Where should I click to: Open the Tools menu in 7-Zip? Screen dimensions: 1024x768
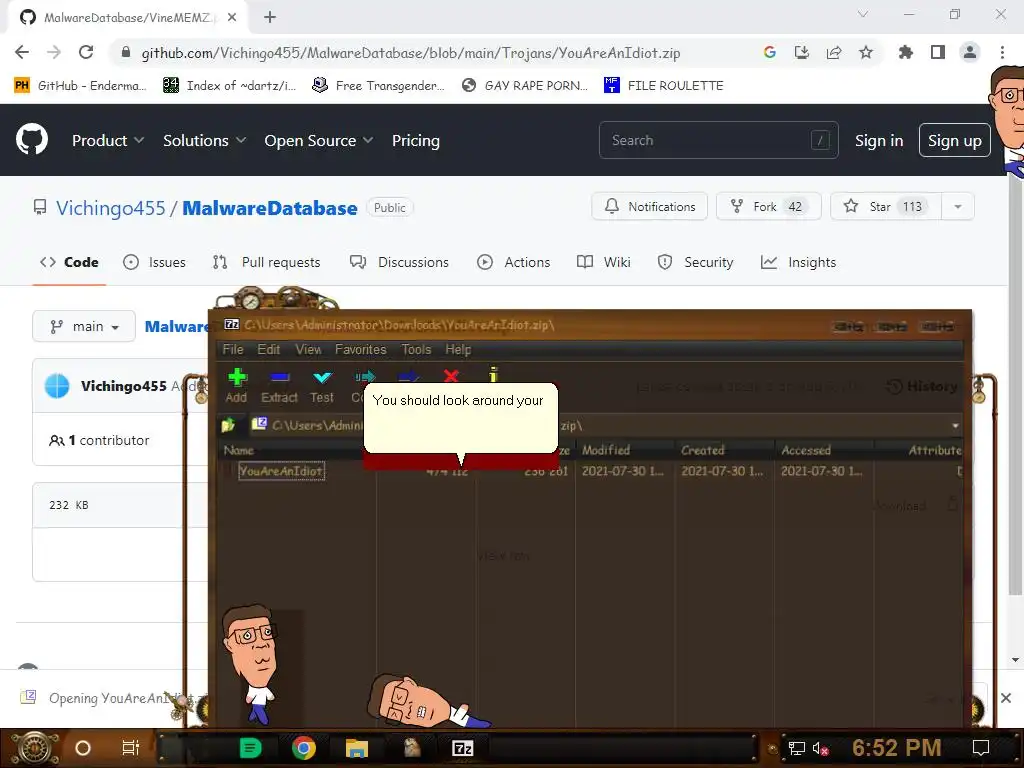416,349
